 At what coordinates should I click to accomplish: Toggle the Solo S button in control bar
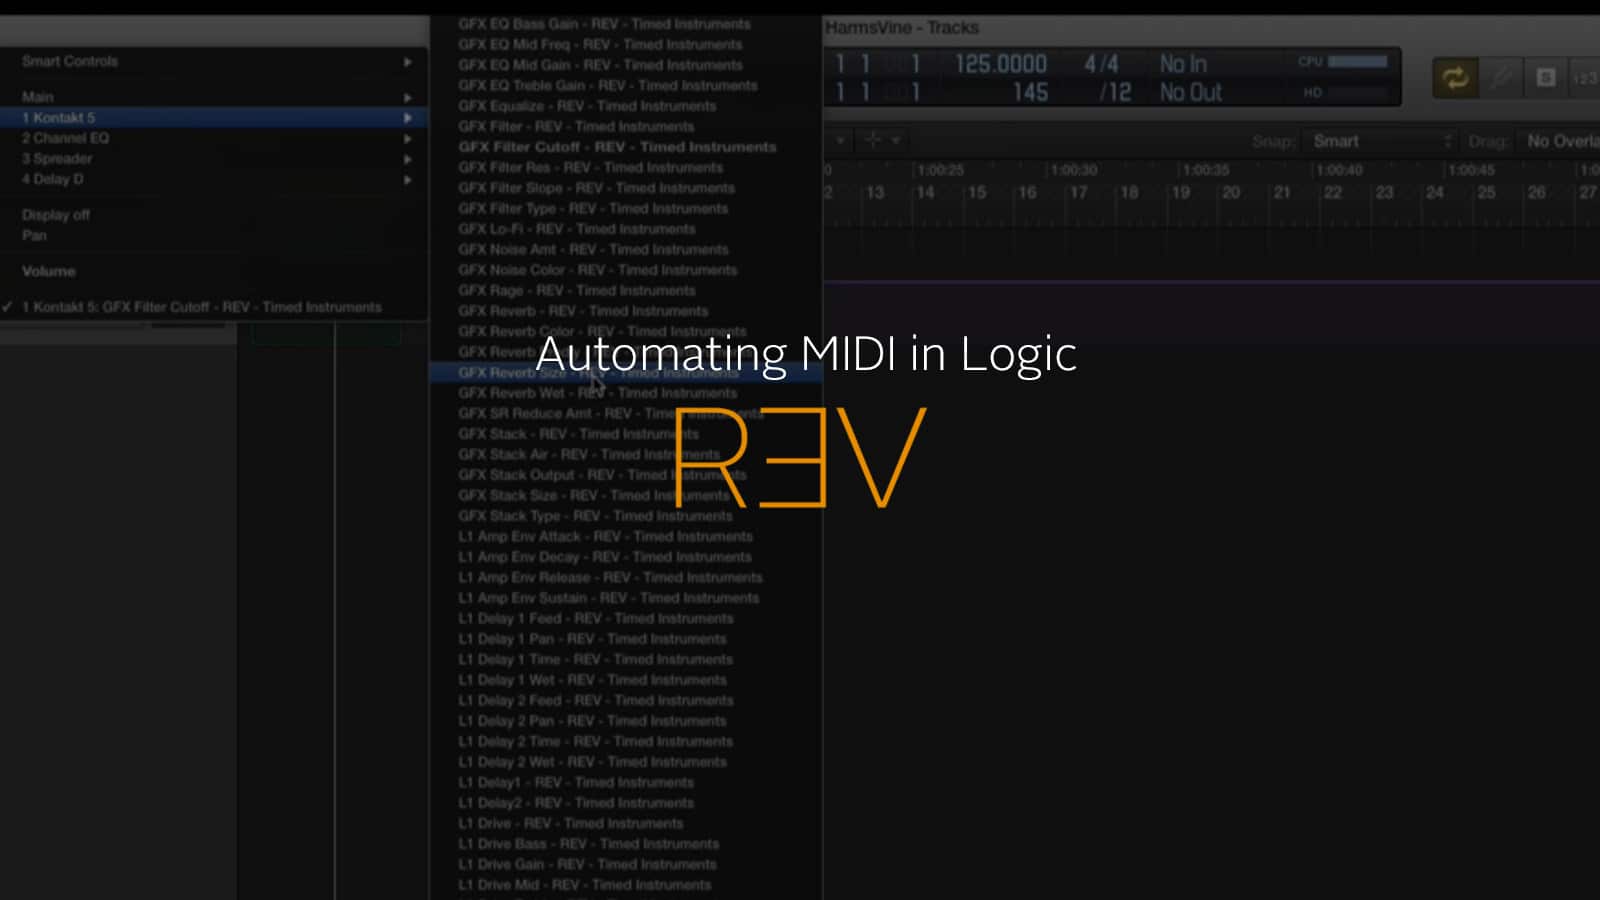pyautogui.click(x=1545, y=77)
